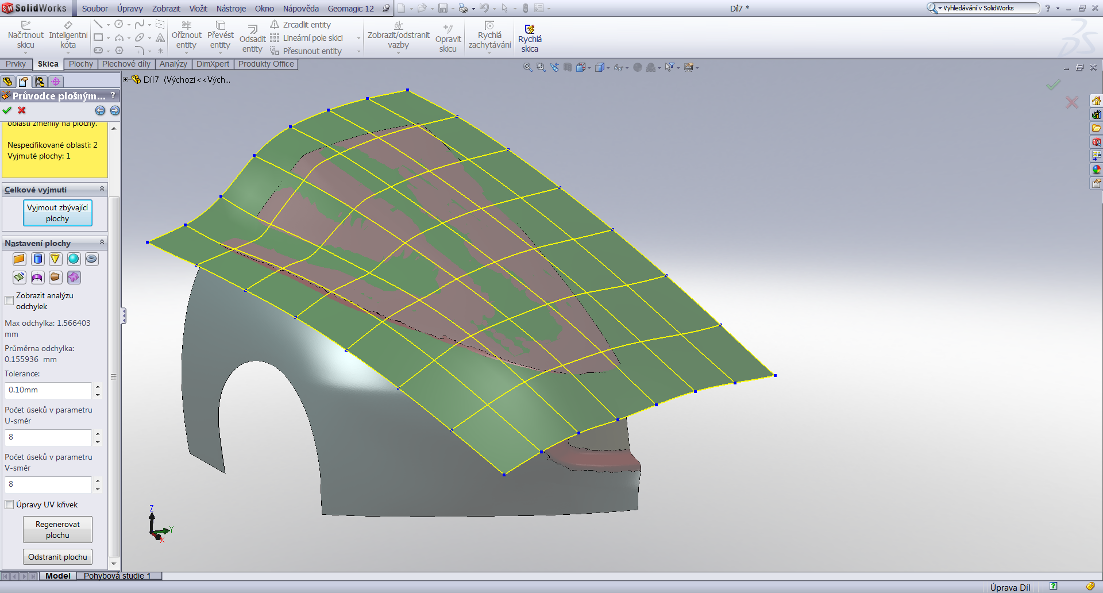Viewport: 1103px width, 593px height.
Task: Enable Zobrazit analýzu odchylek checkbox
Action: pos(10,300)
